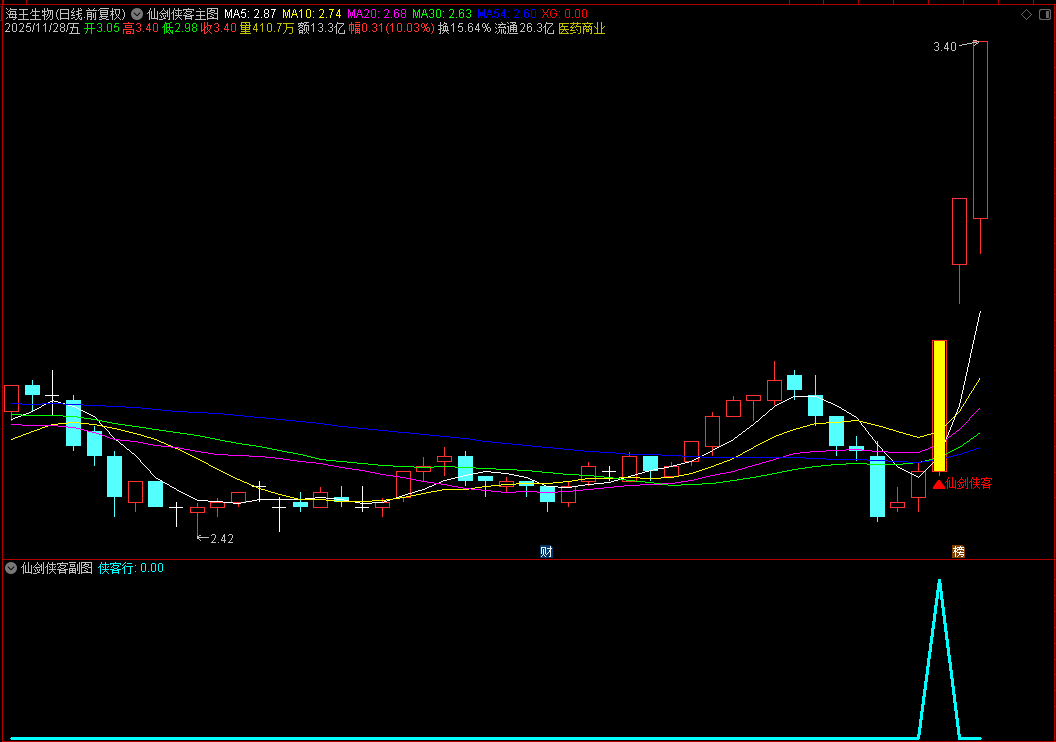Image resolution: width=1056 pixels, height=742 pixels.
Task: Click the yellow MA10: 2.74 legend
Action: (x=311, y=13)
